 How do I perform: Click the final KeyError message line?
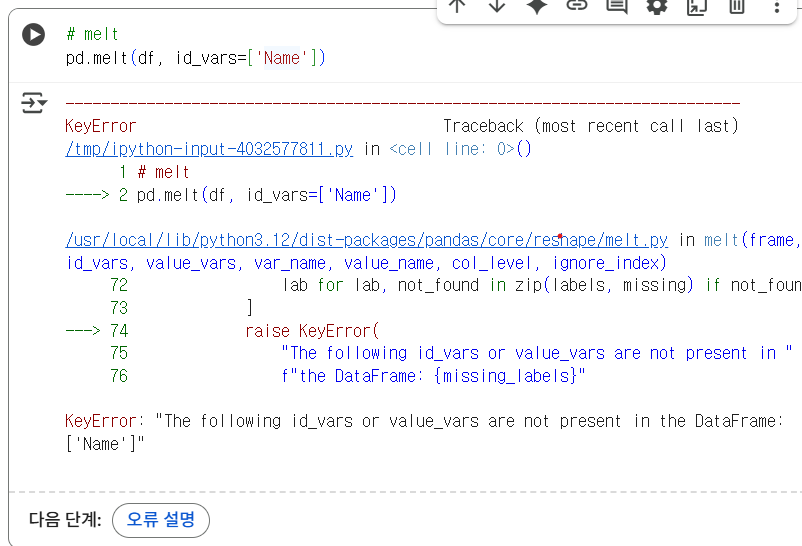click(425, 421)
